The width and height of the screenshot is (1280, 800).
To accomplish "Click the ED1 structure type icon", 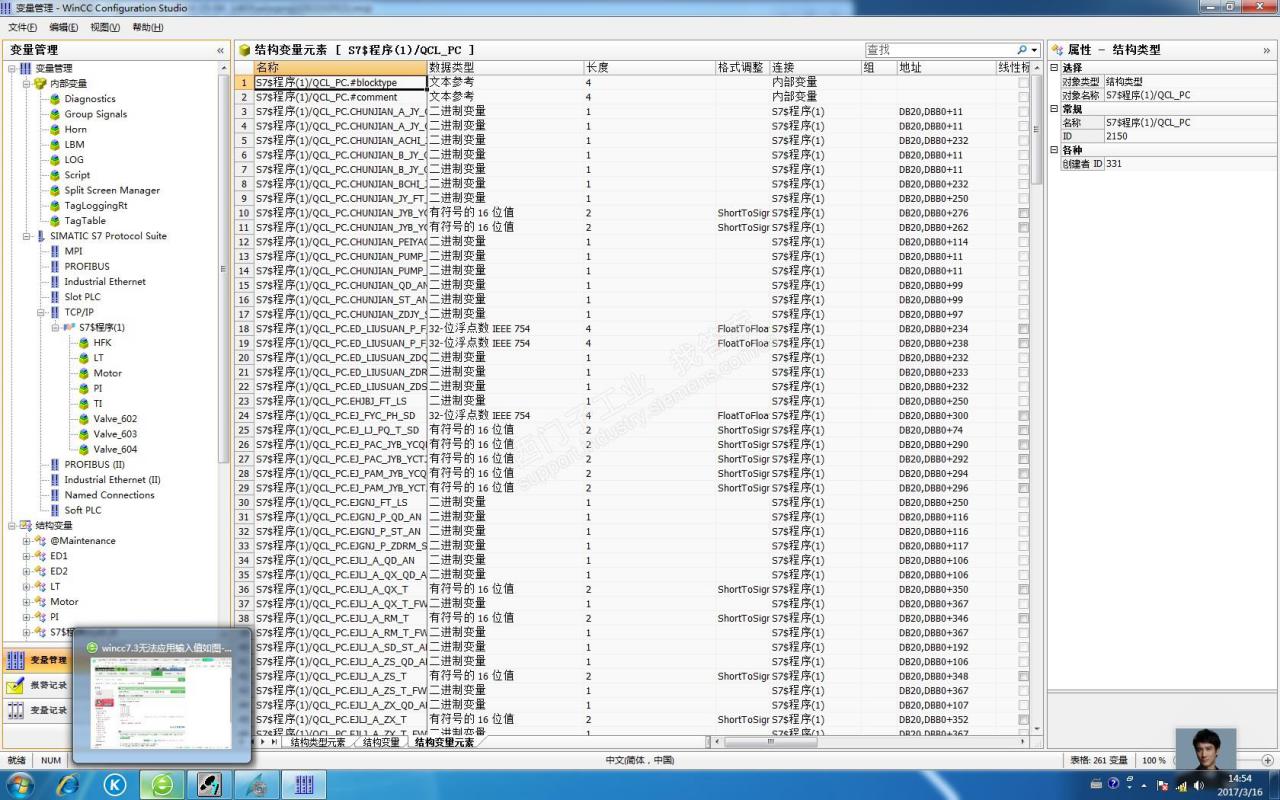I will click(40, 556).
